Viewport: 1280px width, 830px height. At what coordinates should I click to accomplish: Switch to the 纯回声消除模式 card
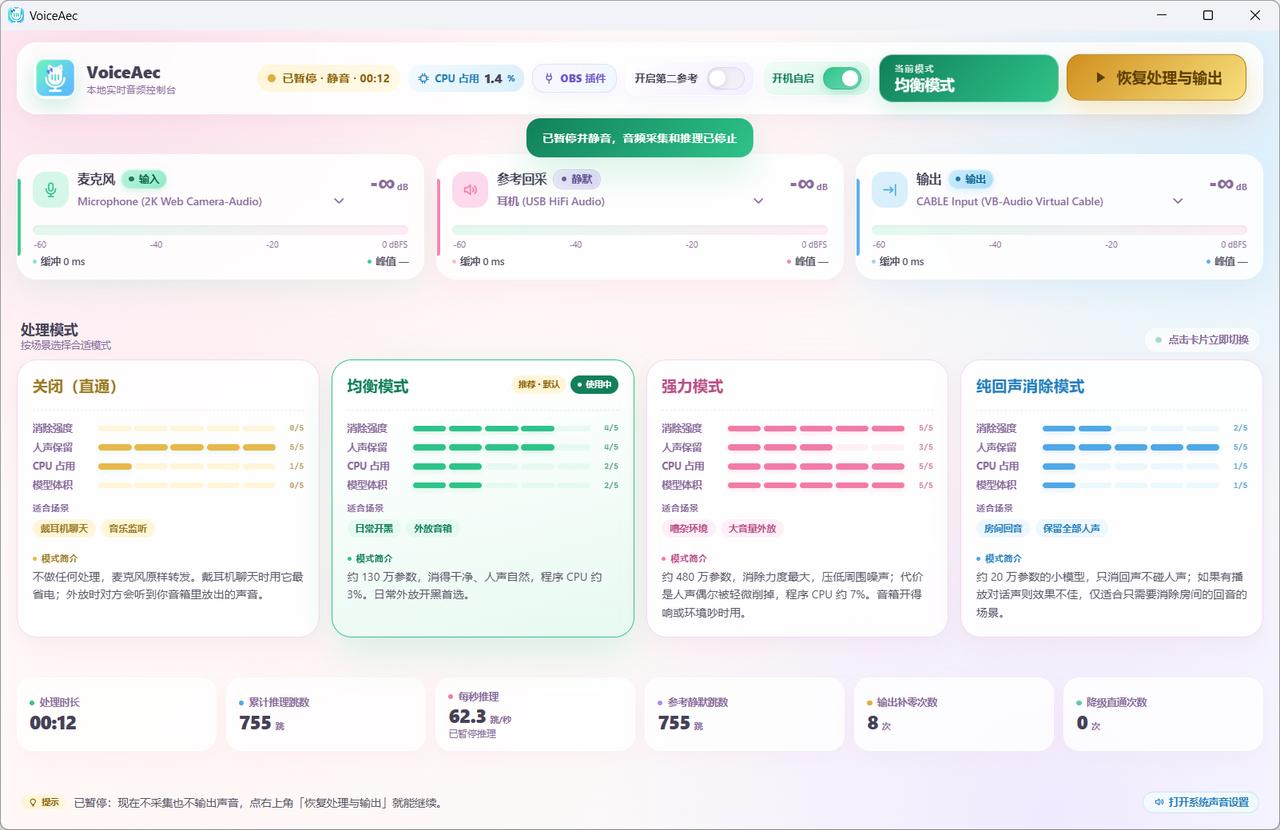pos(1112,498)
